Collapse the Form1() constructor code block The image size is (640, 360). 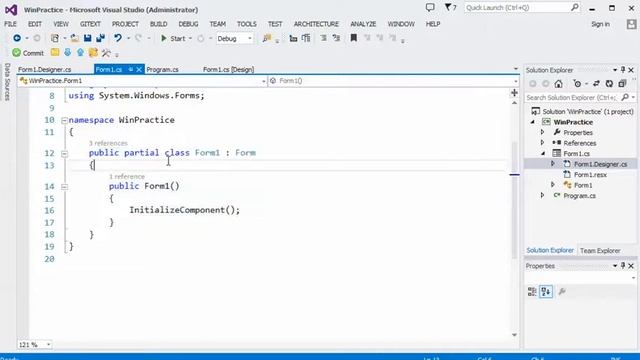coord(64,187)
